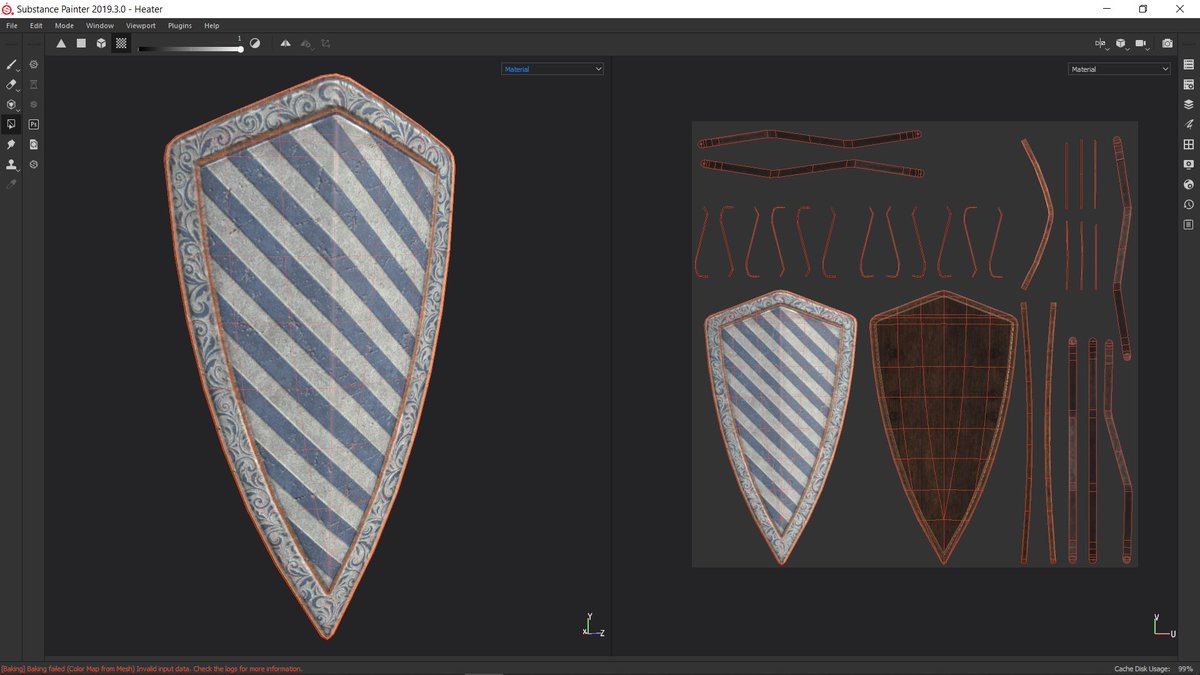Screen dimensions: 1200x675
Task: Click bottom Substance plugin icon in second column
Action: (33, 164)
